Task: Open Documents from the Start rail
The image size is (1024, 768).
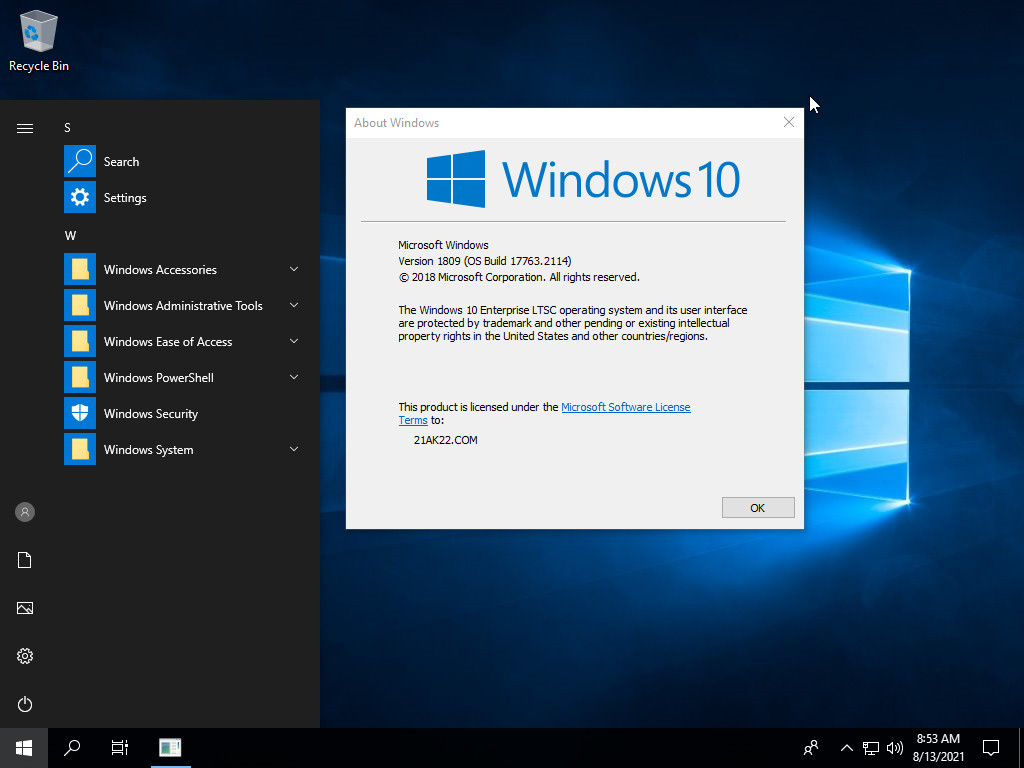Action: (25, 560)
